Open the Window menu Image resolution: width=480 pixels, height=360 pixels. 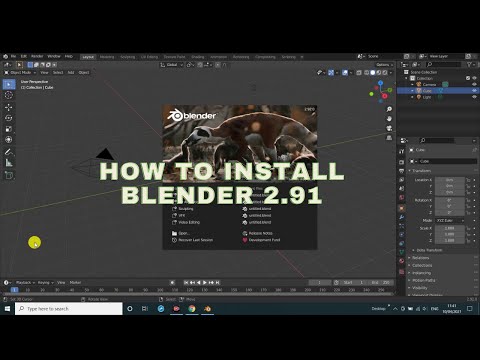[54, 56]
